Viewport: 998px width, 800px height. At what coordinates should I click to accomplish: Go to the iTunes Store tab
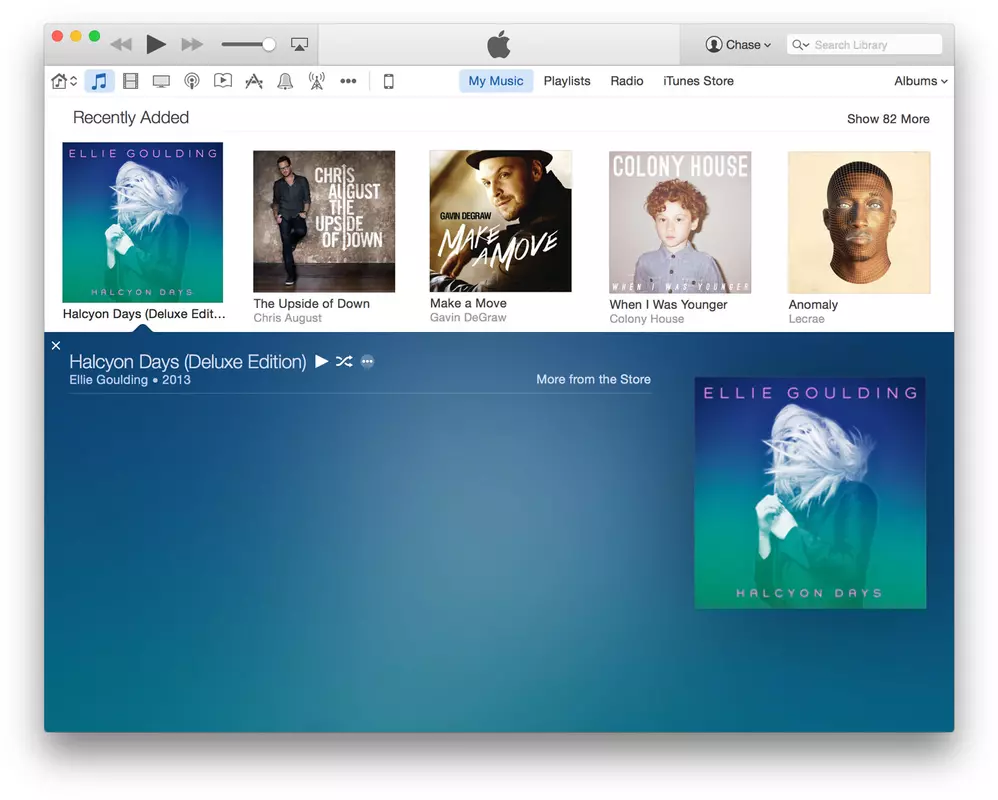coord(698,81)
